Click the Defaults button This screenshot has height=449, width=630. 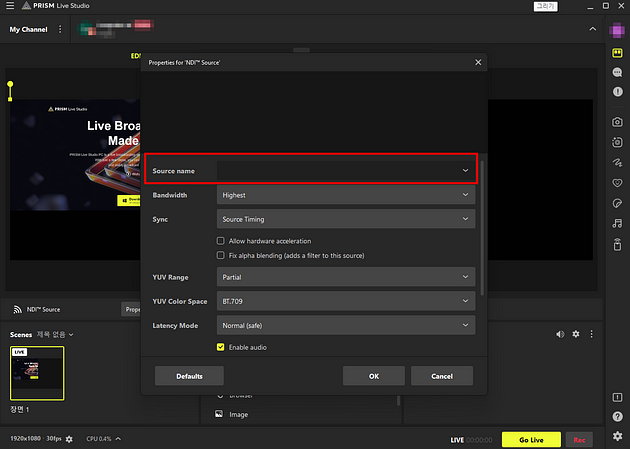189,376
